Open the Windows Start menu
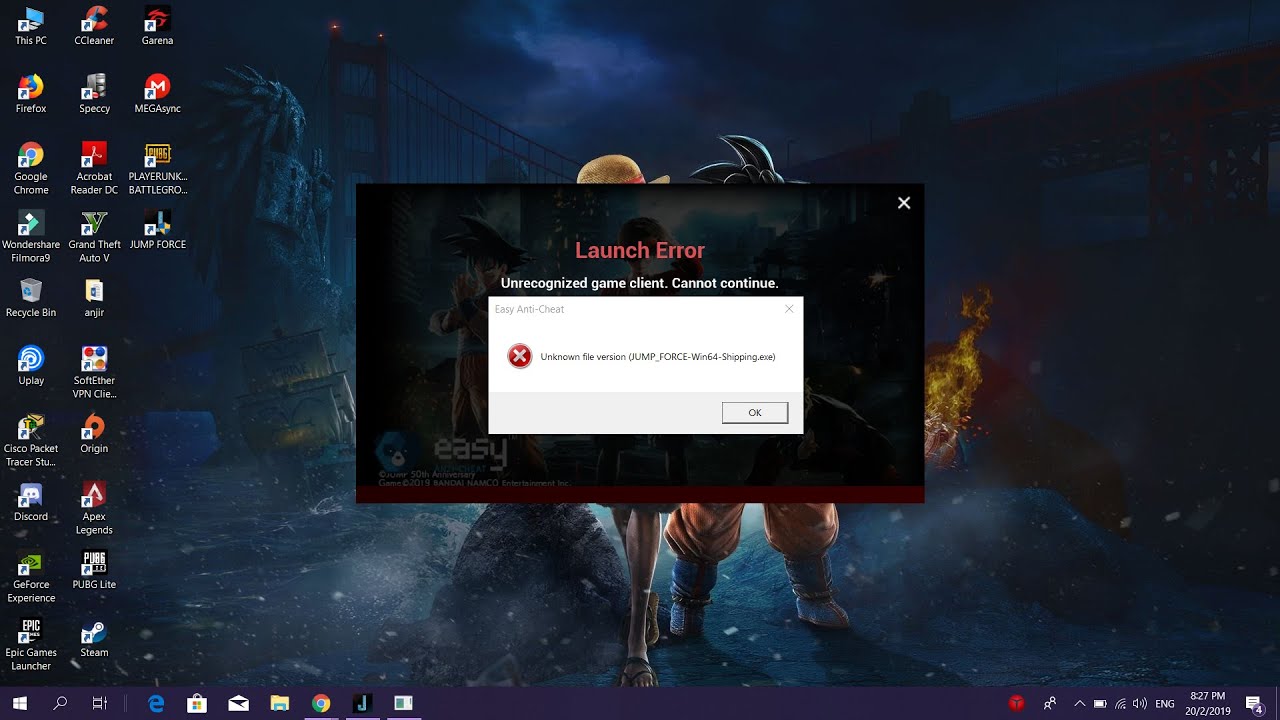The width and height of the screenshot is (1280, 720). tap(20, 703)
